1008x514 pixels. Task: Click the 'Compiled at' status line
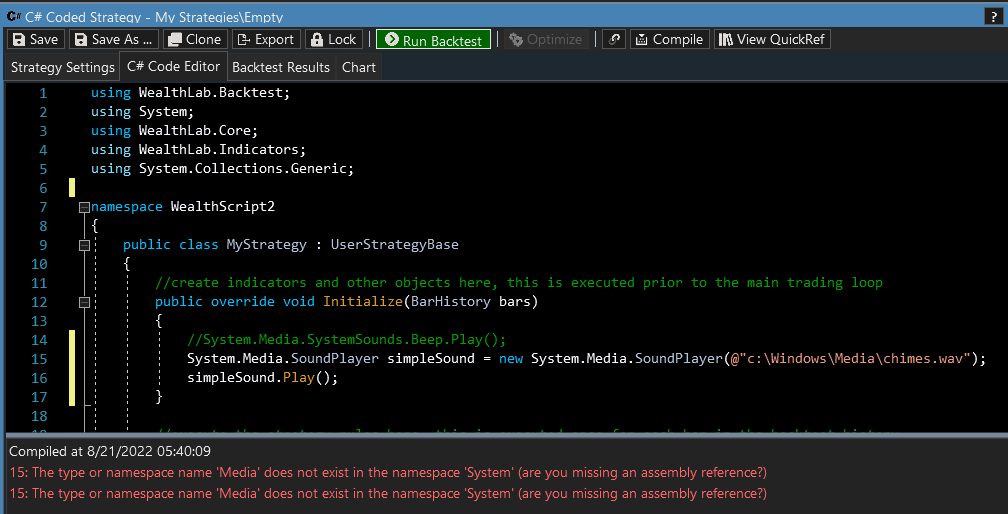pos(110,451)
